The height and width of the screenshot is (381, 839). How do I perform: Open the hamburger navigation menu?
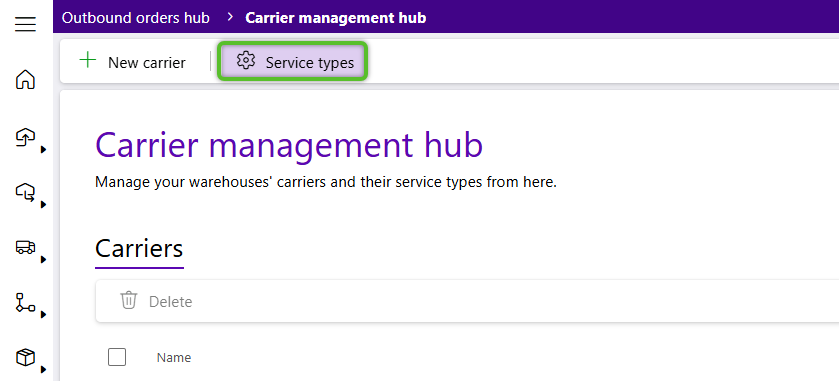[x=25, y=24]
